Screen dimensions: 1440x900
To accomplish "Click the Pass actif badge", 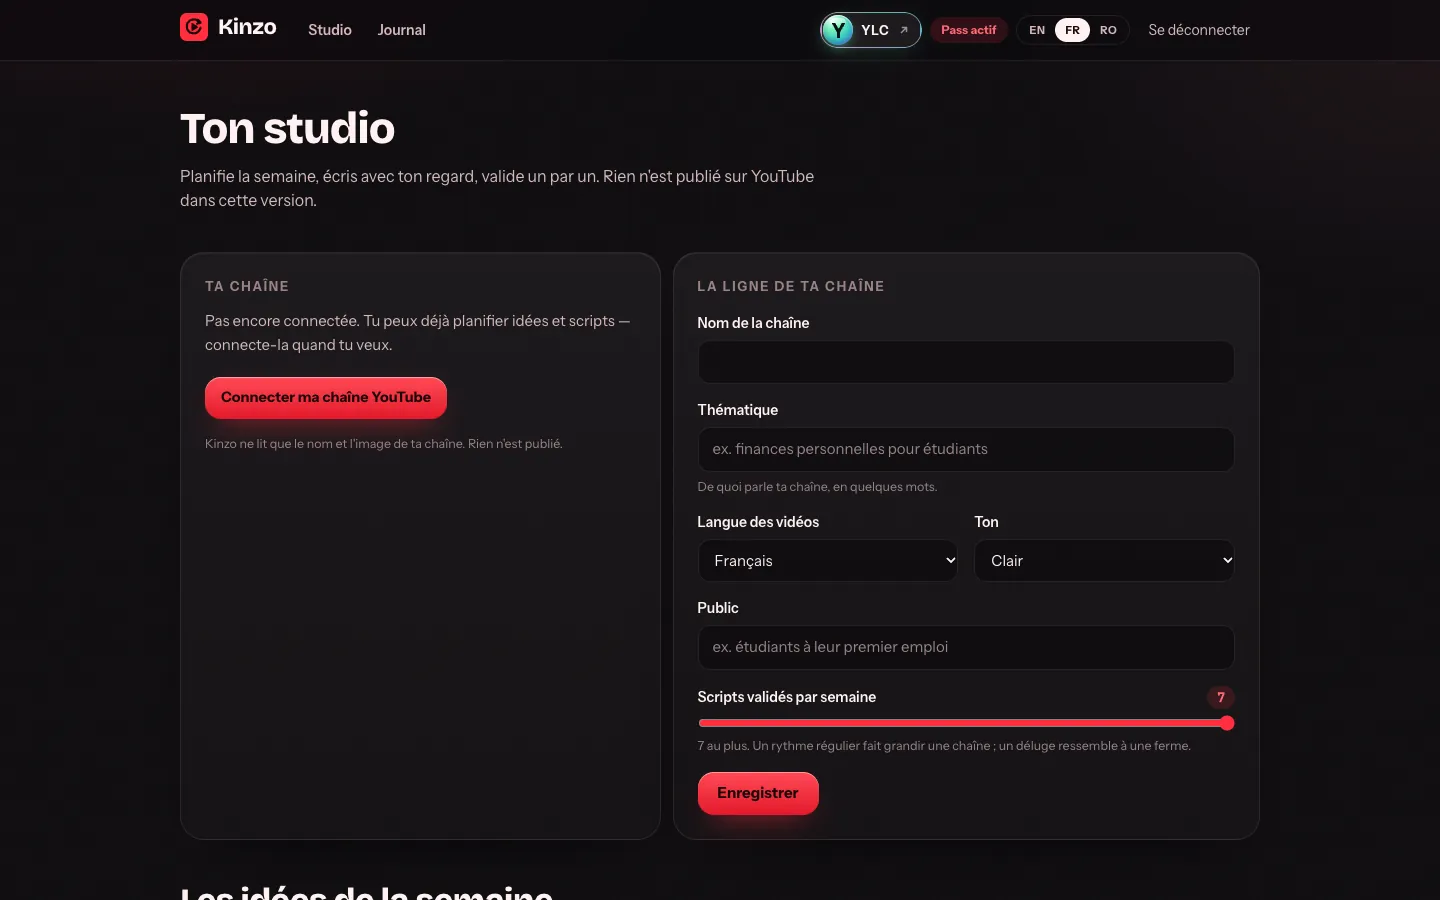I will pos(969,30).
